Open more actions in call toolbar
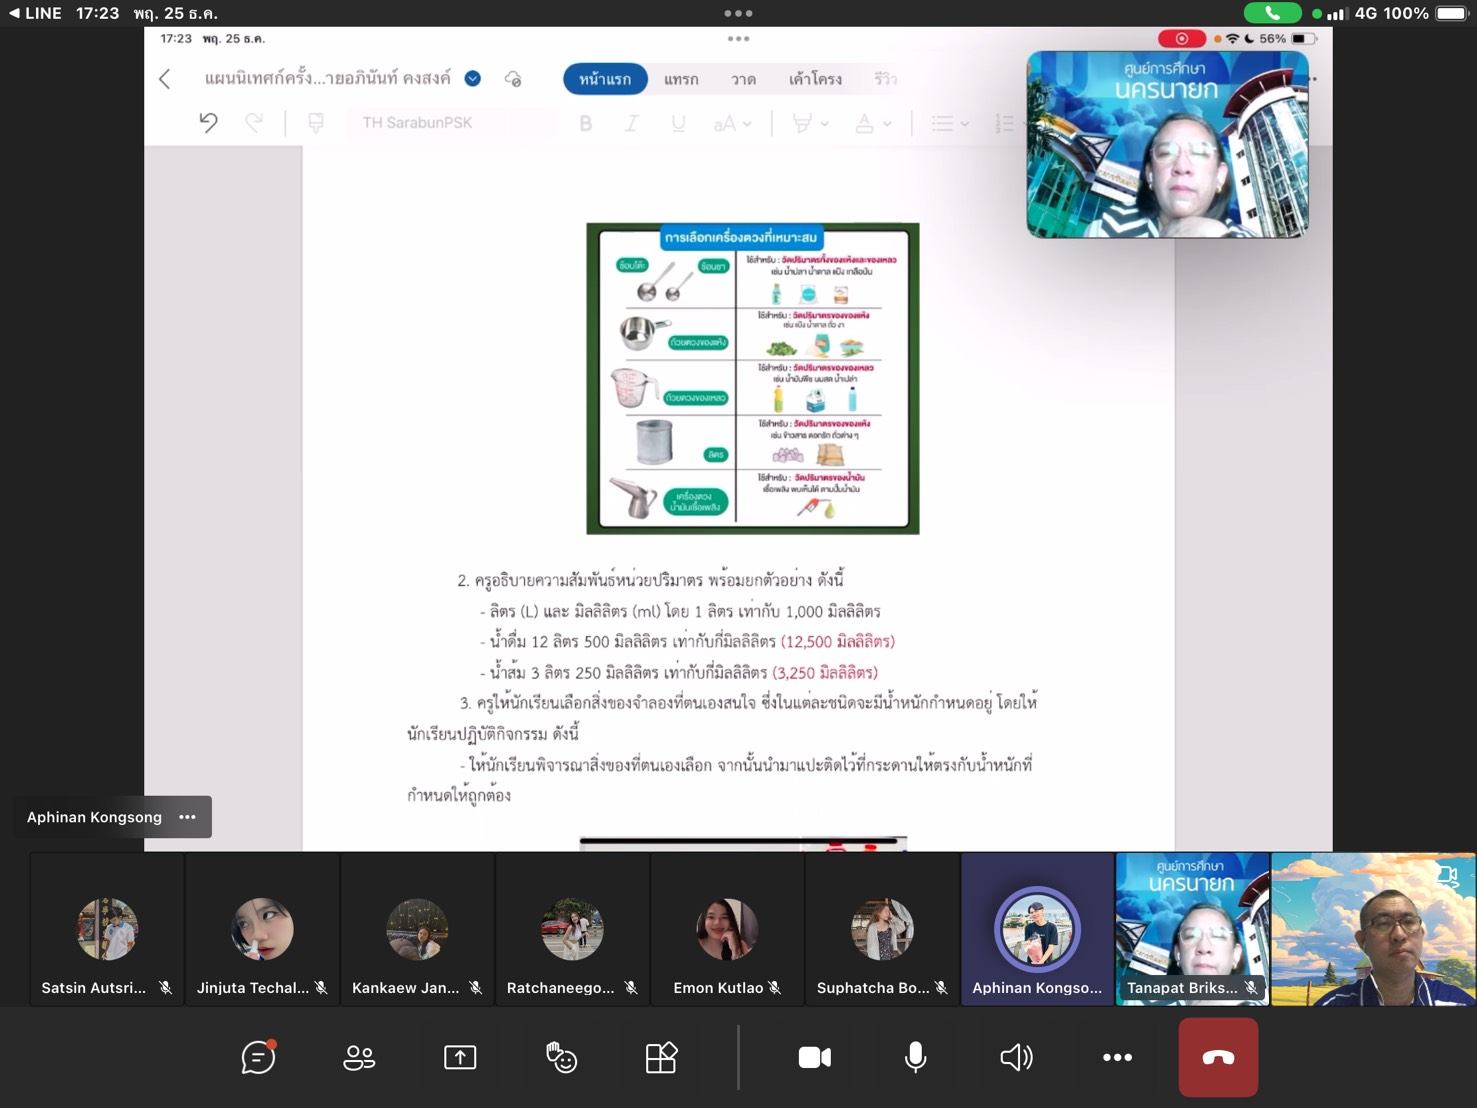This screenshot has height=1108, width=1477. (x=1117, y=1057)
